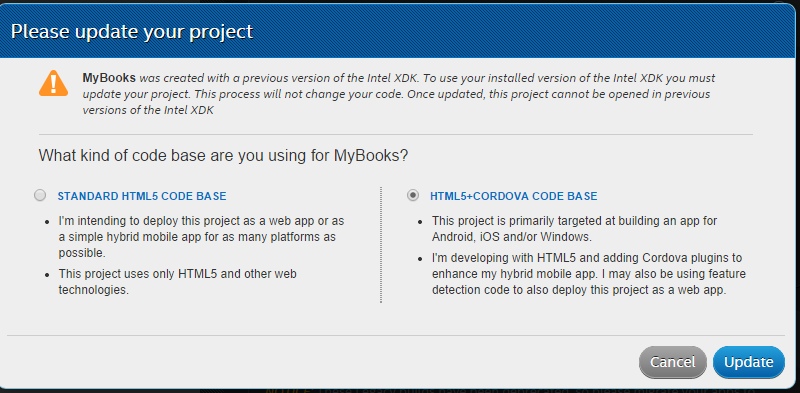The height and width of the screenshot is (393, 800).
Task: Cancel the project update dialog
Action: [672, 362]
